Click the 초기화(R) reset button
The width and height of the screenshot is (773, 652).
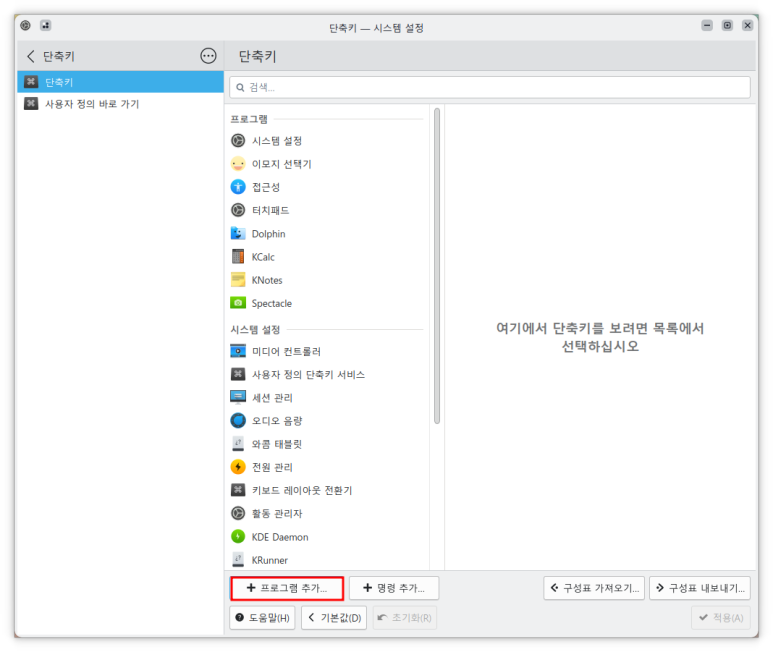coord(405,618)
